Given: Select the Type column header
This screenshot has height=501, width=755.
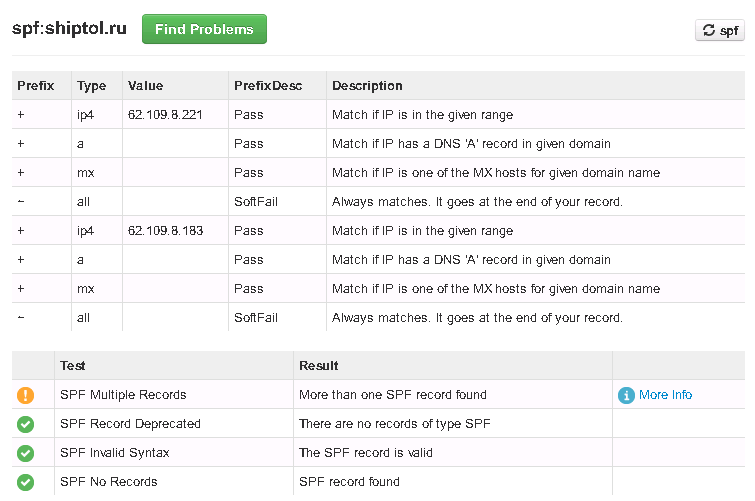Looking at the screenshot, I should point(91,86).
